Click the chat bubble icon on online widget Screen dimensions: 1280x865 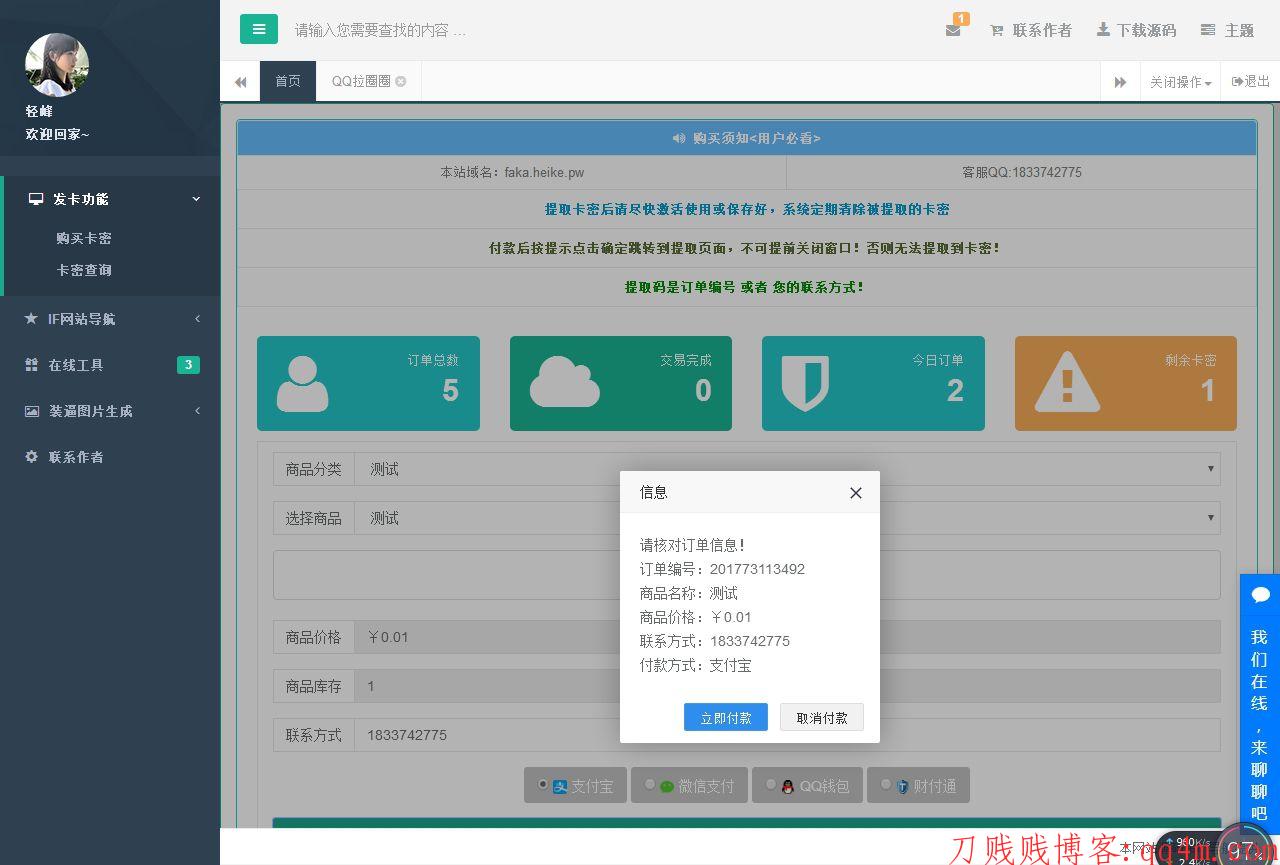point(1260,595)
